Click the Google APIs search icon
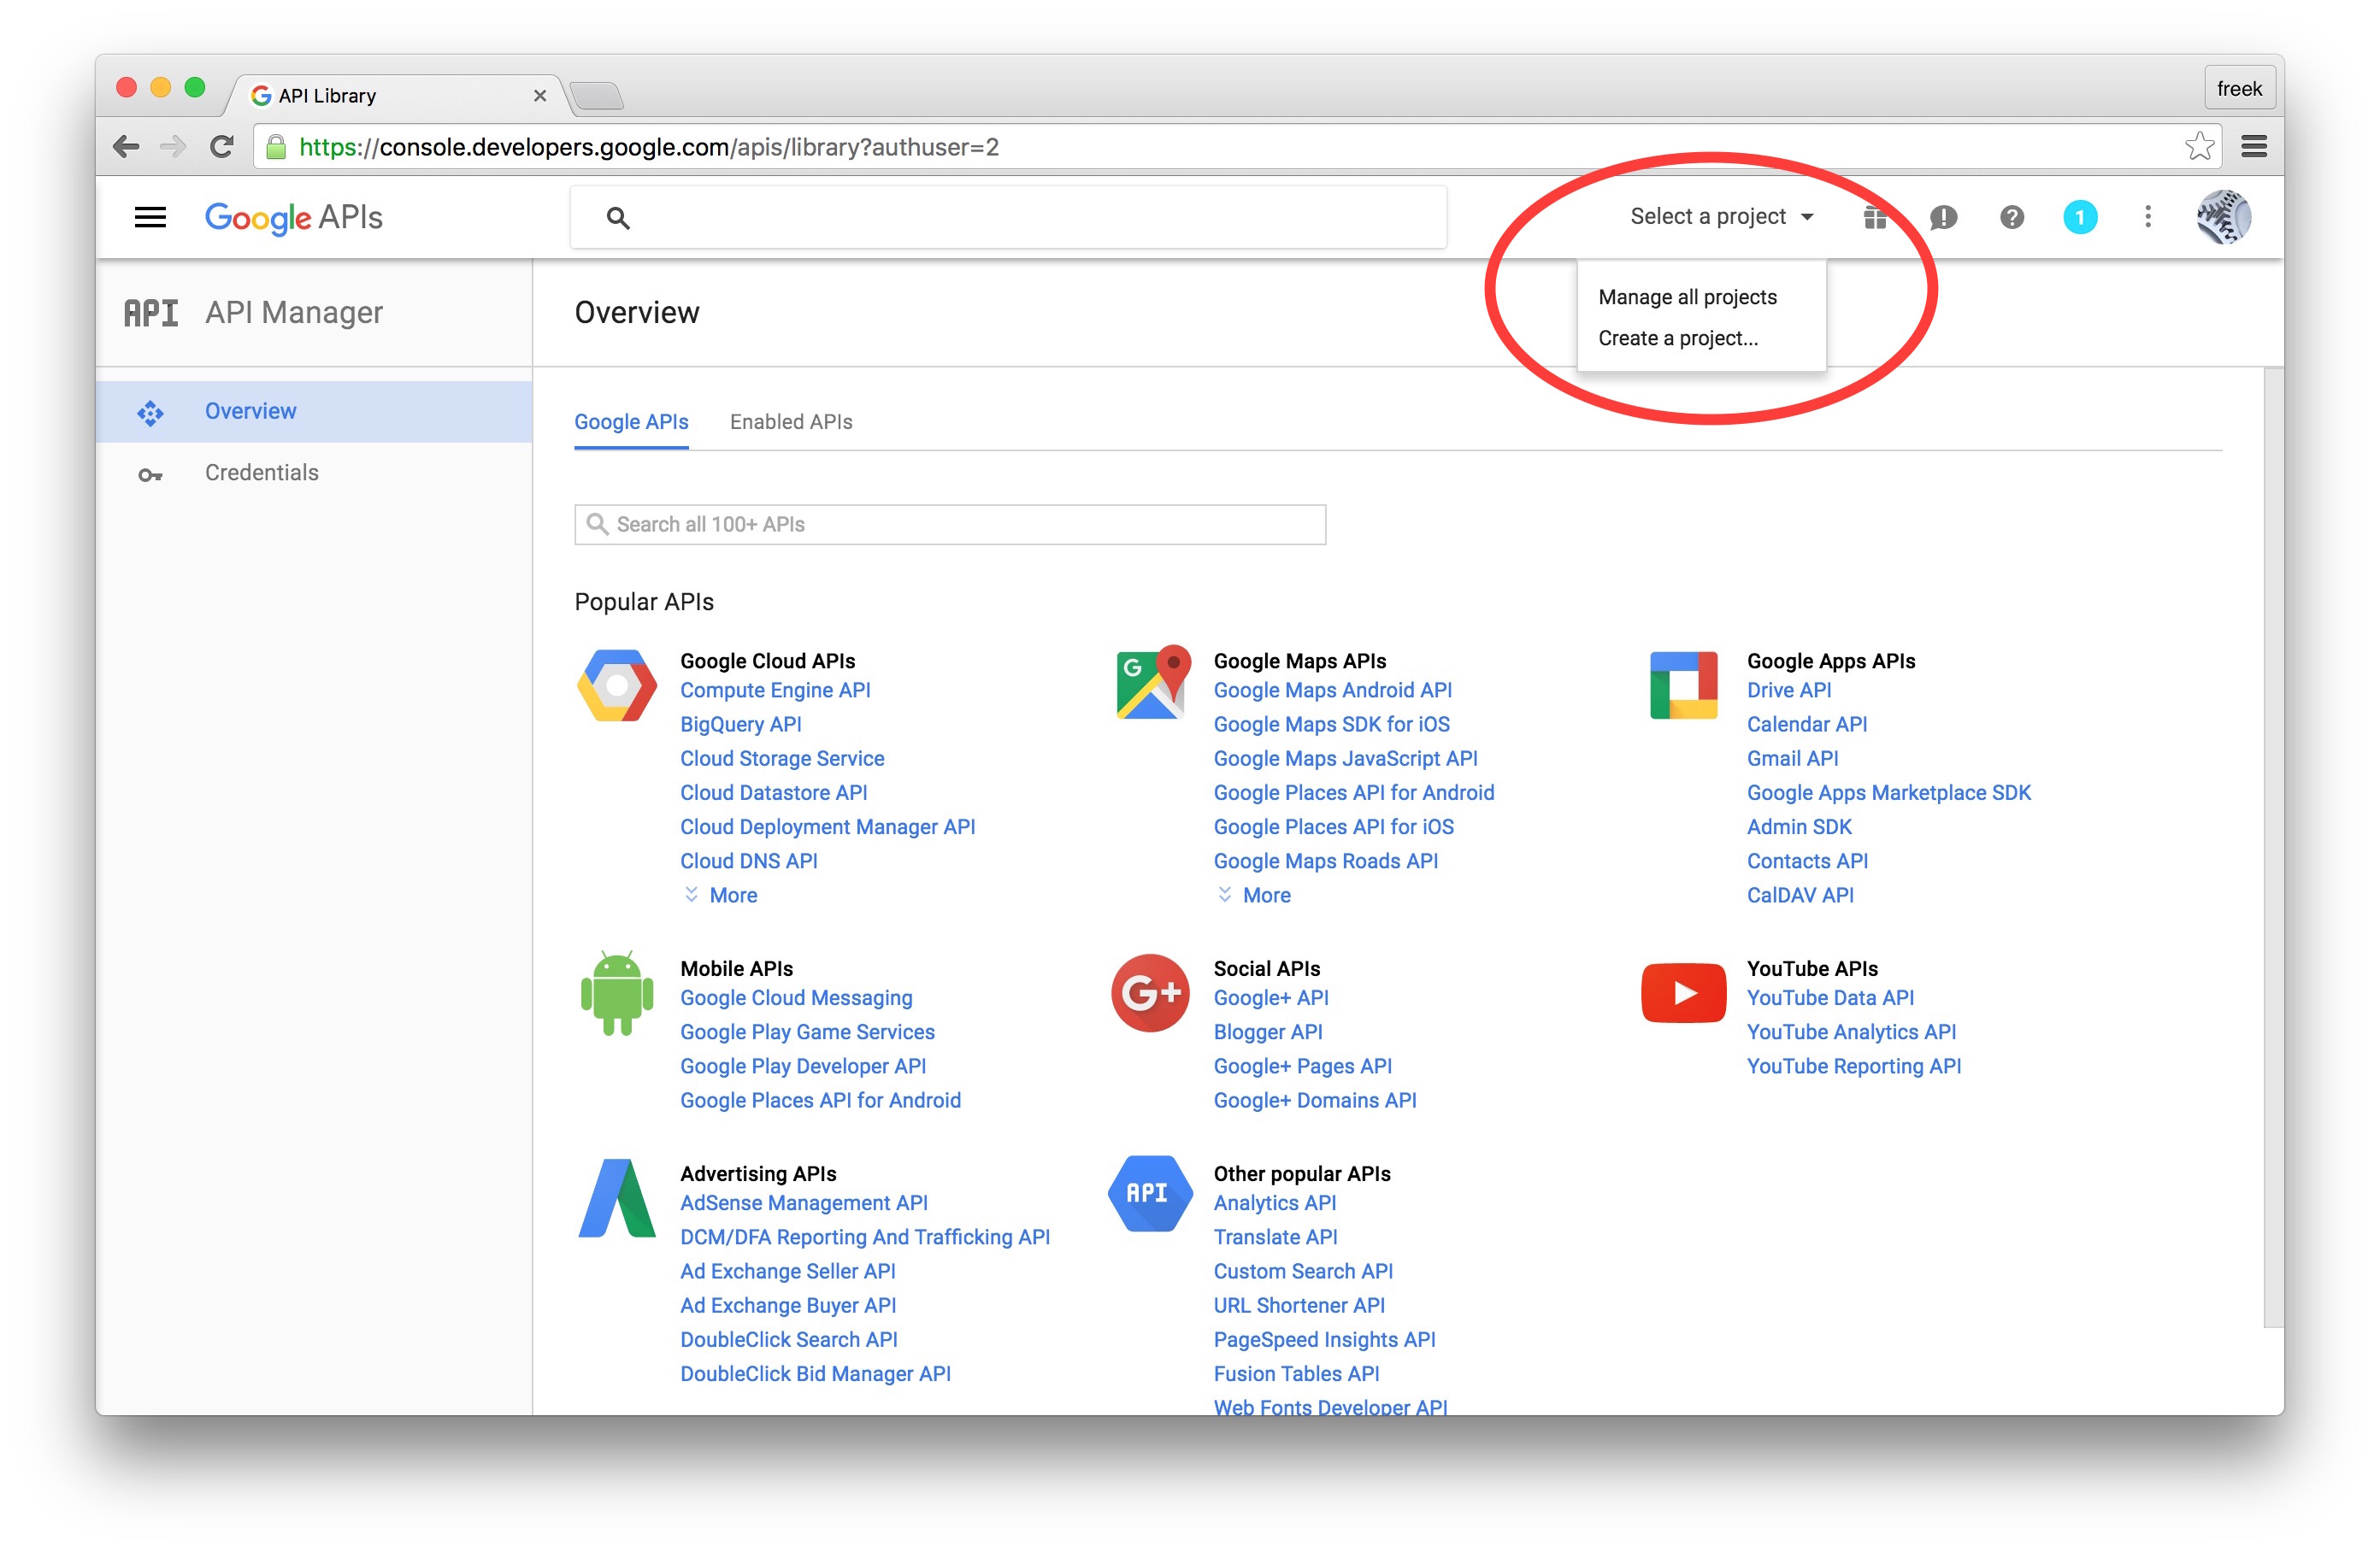2380x1552 pixels. (x=614, y=215)
